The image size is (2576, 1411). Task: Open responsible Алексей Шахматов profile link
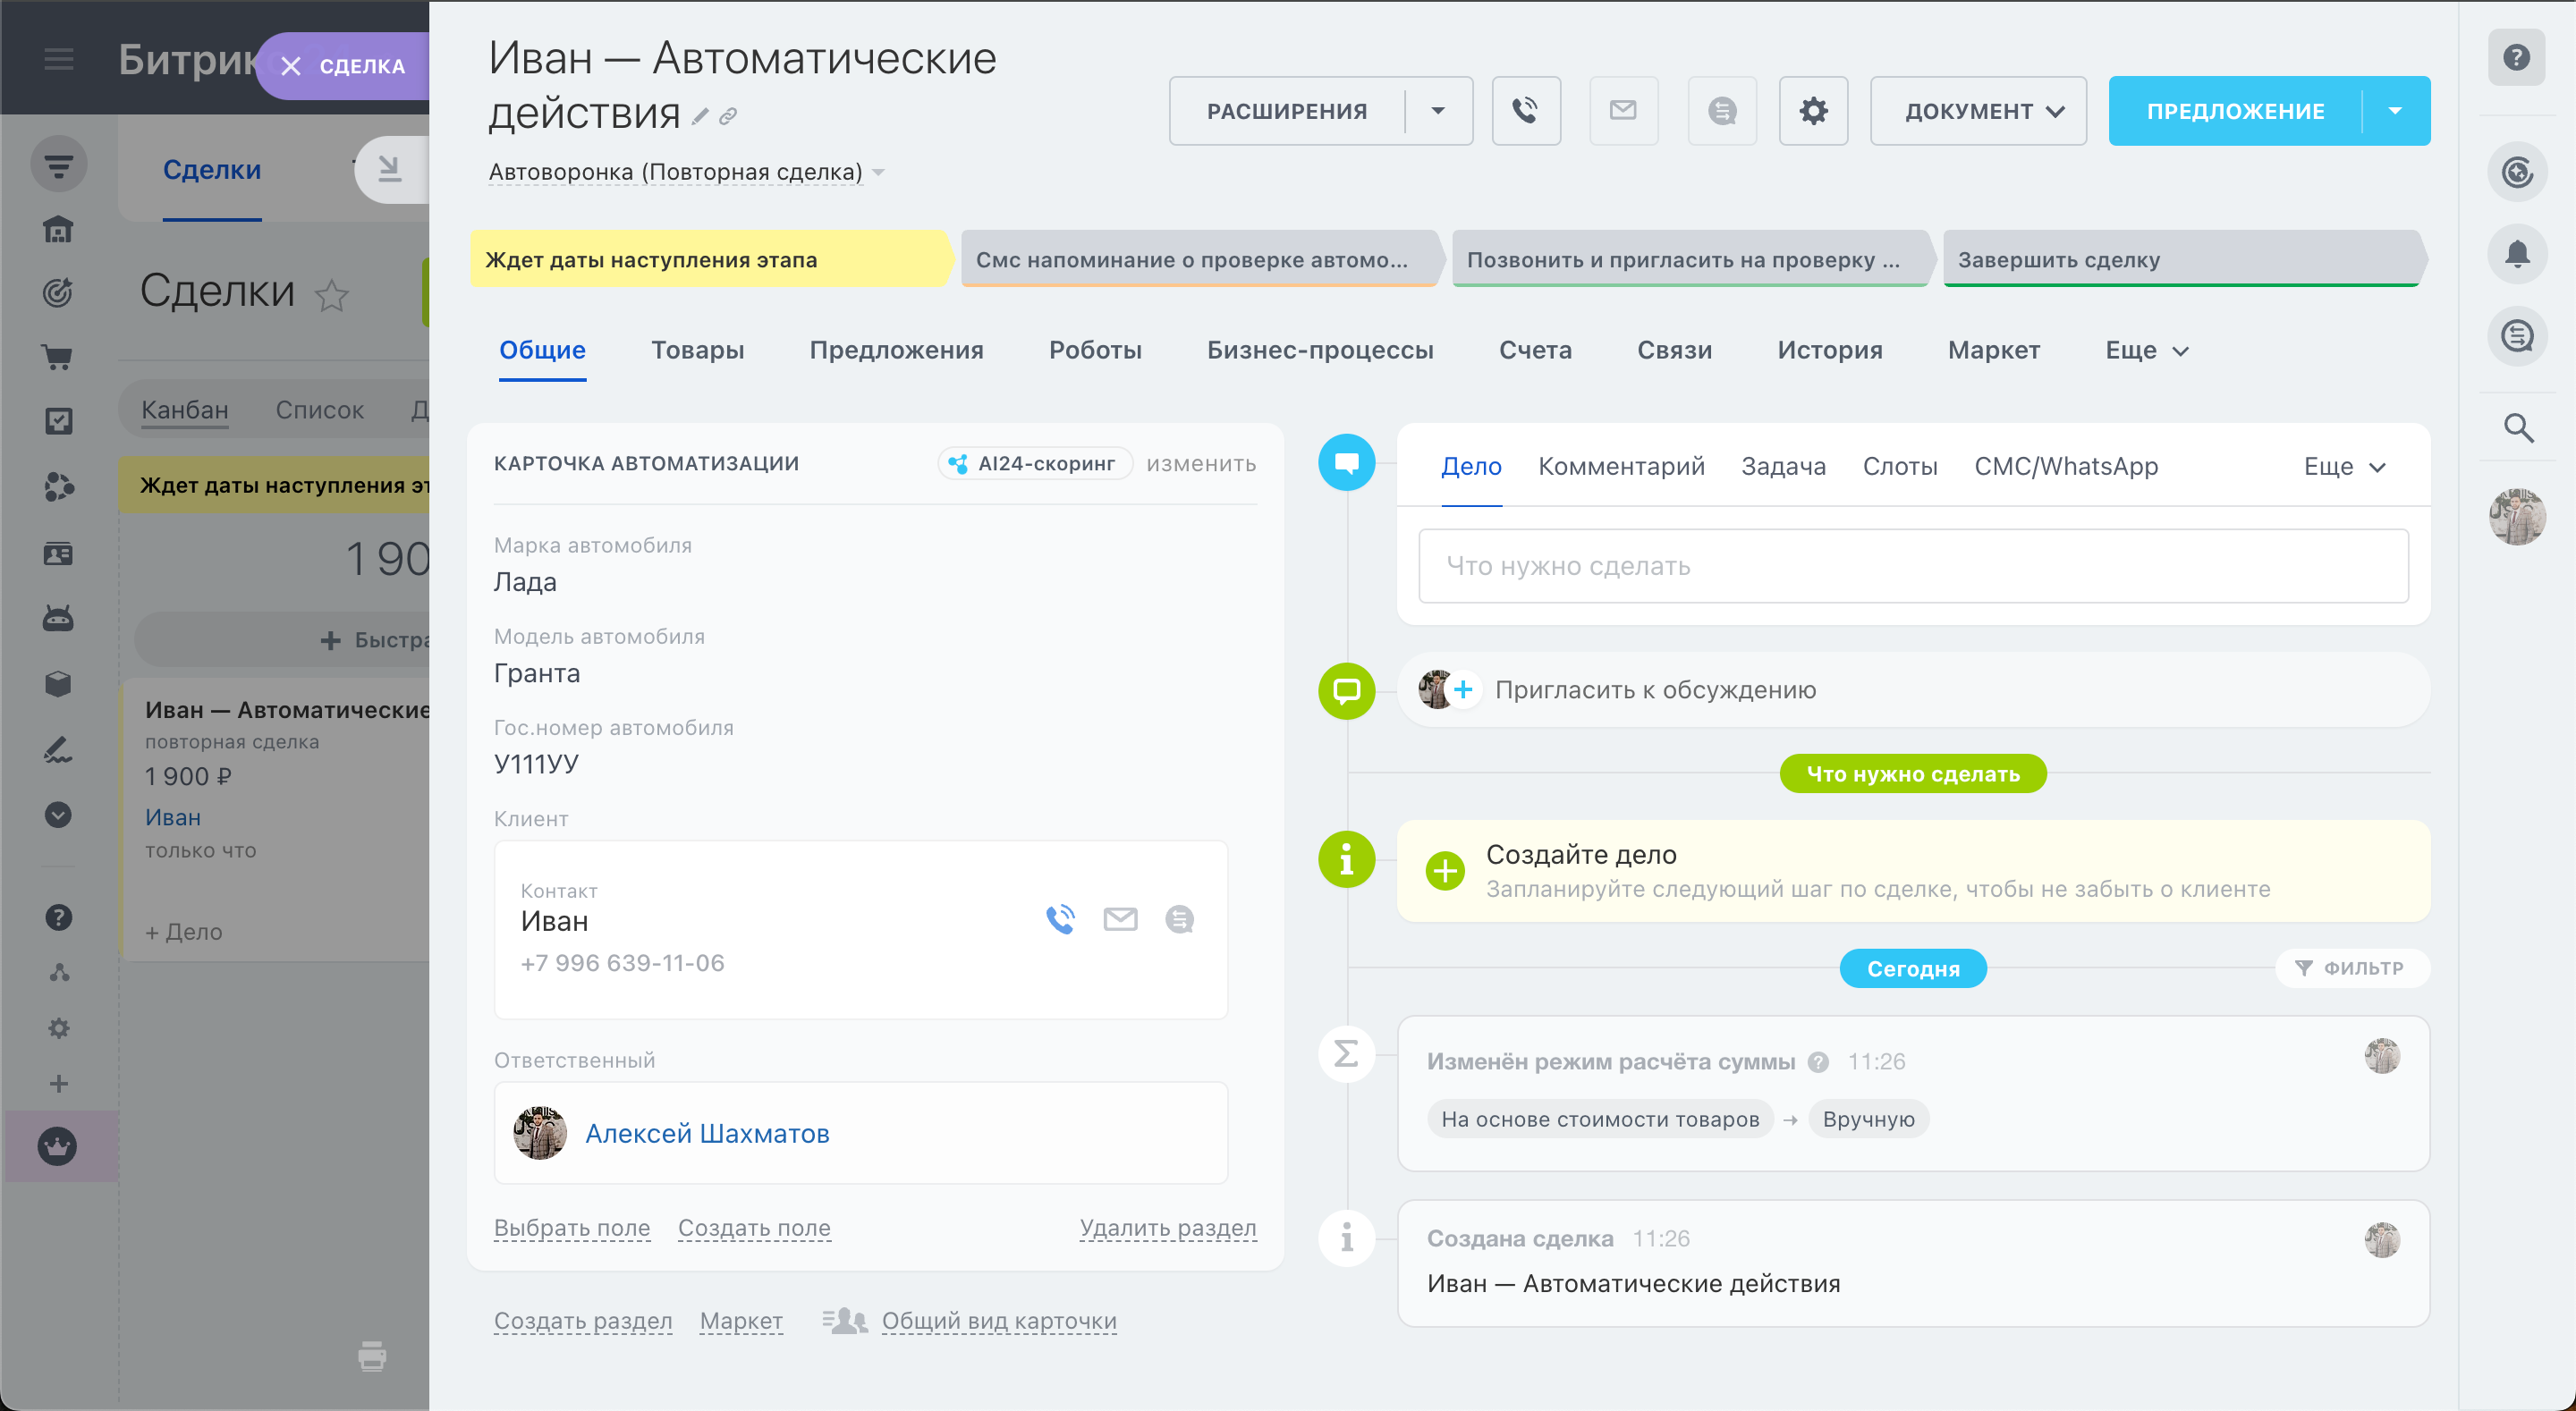pyautogui.click(x=707, y=1134)
